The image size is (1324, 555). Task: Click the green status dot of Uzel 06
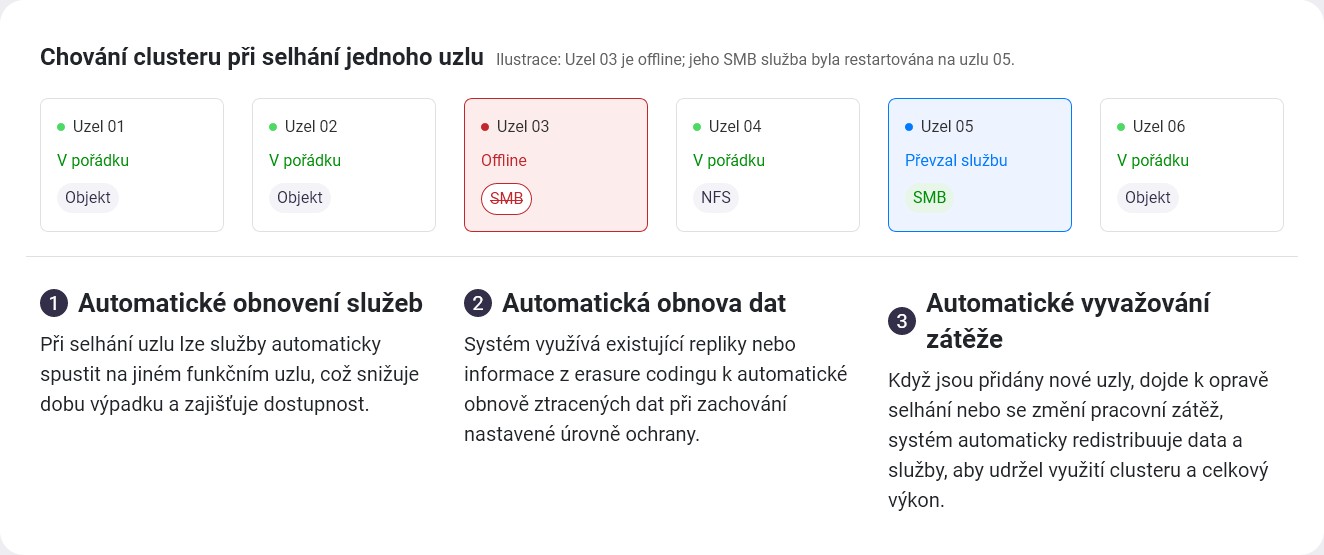click(x=1121, y=127)
